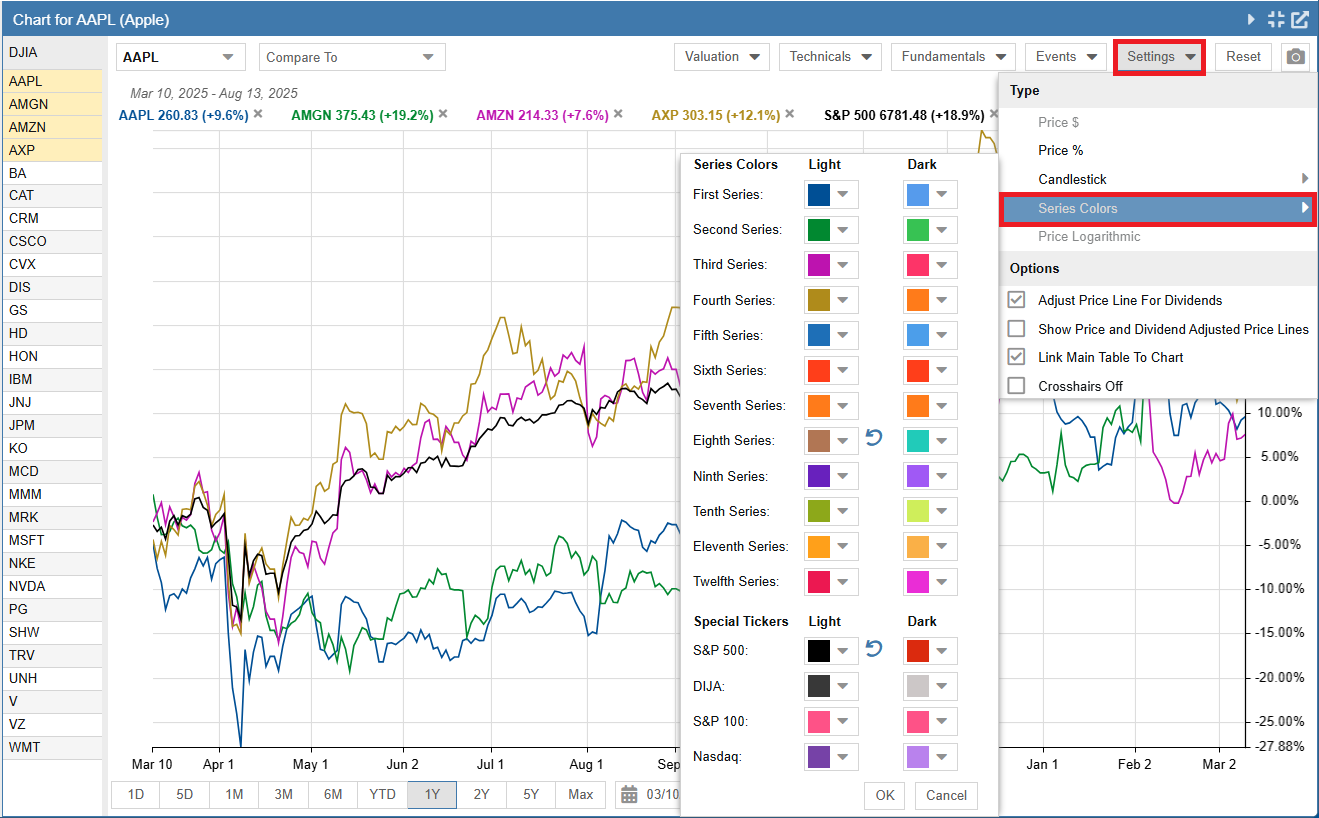The height and width of the screenshot is (818, 1319).
Task: Enable Show Price and Dividend Adjusted Price Lines
Action: pos(1016,328)
